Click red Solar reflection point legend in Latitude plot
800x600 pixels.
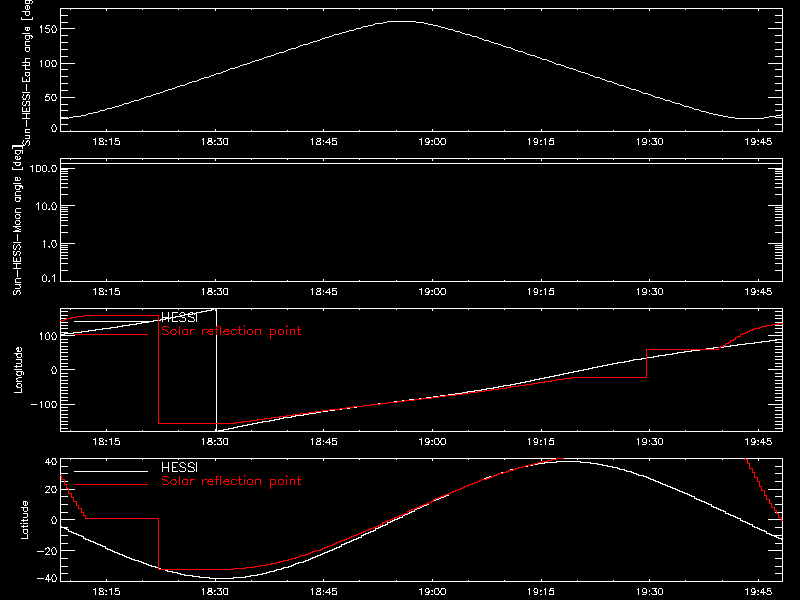[231, 481]
